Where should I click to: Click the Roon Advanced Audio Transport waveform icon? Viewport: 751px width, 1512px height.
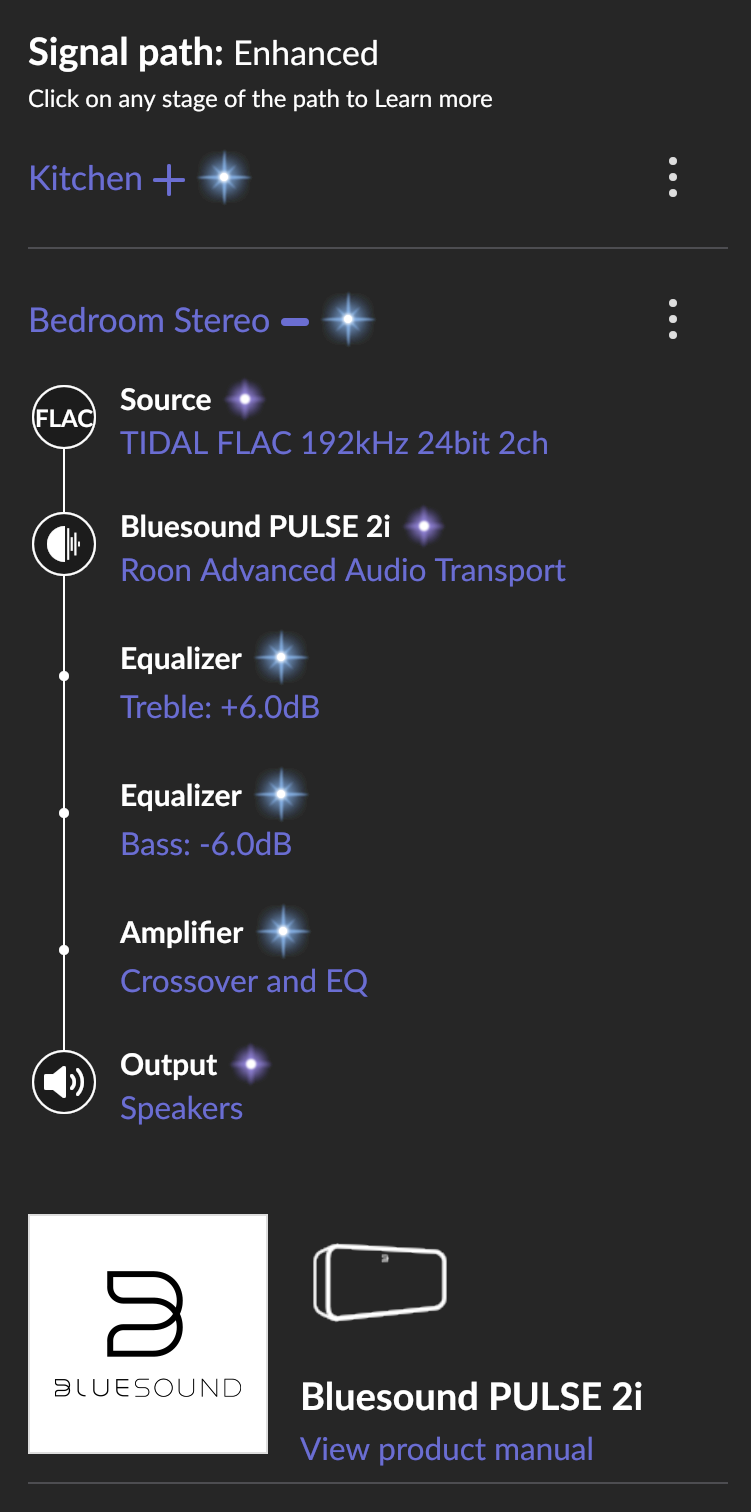pos(64,545)
